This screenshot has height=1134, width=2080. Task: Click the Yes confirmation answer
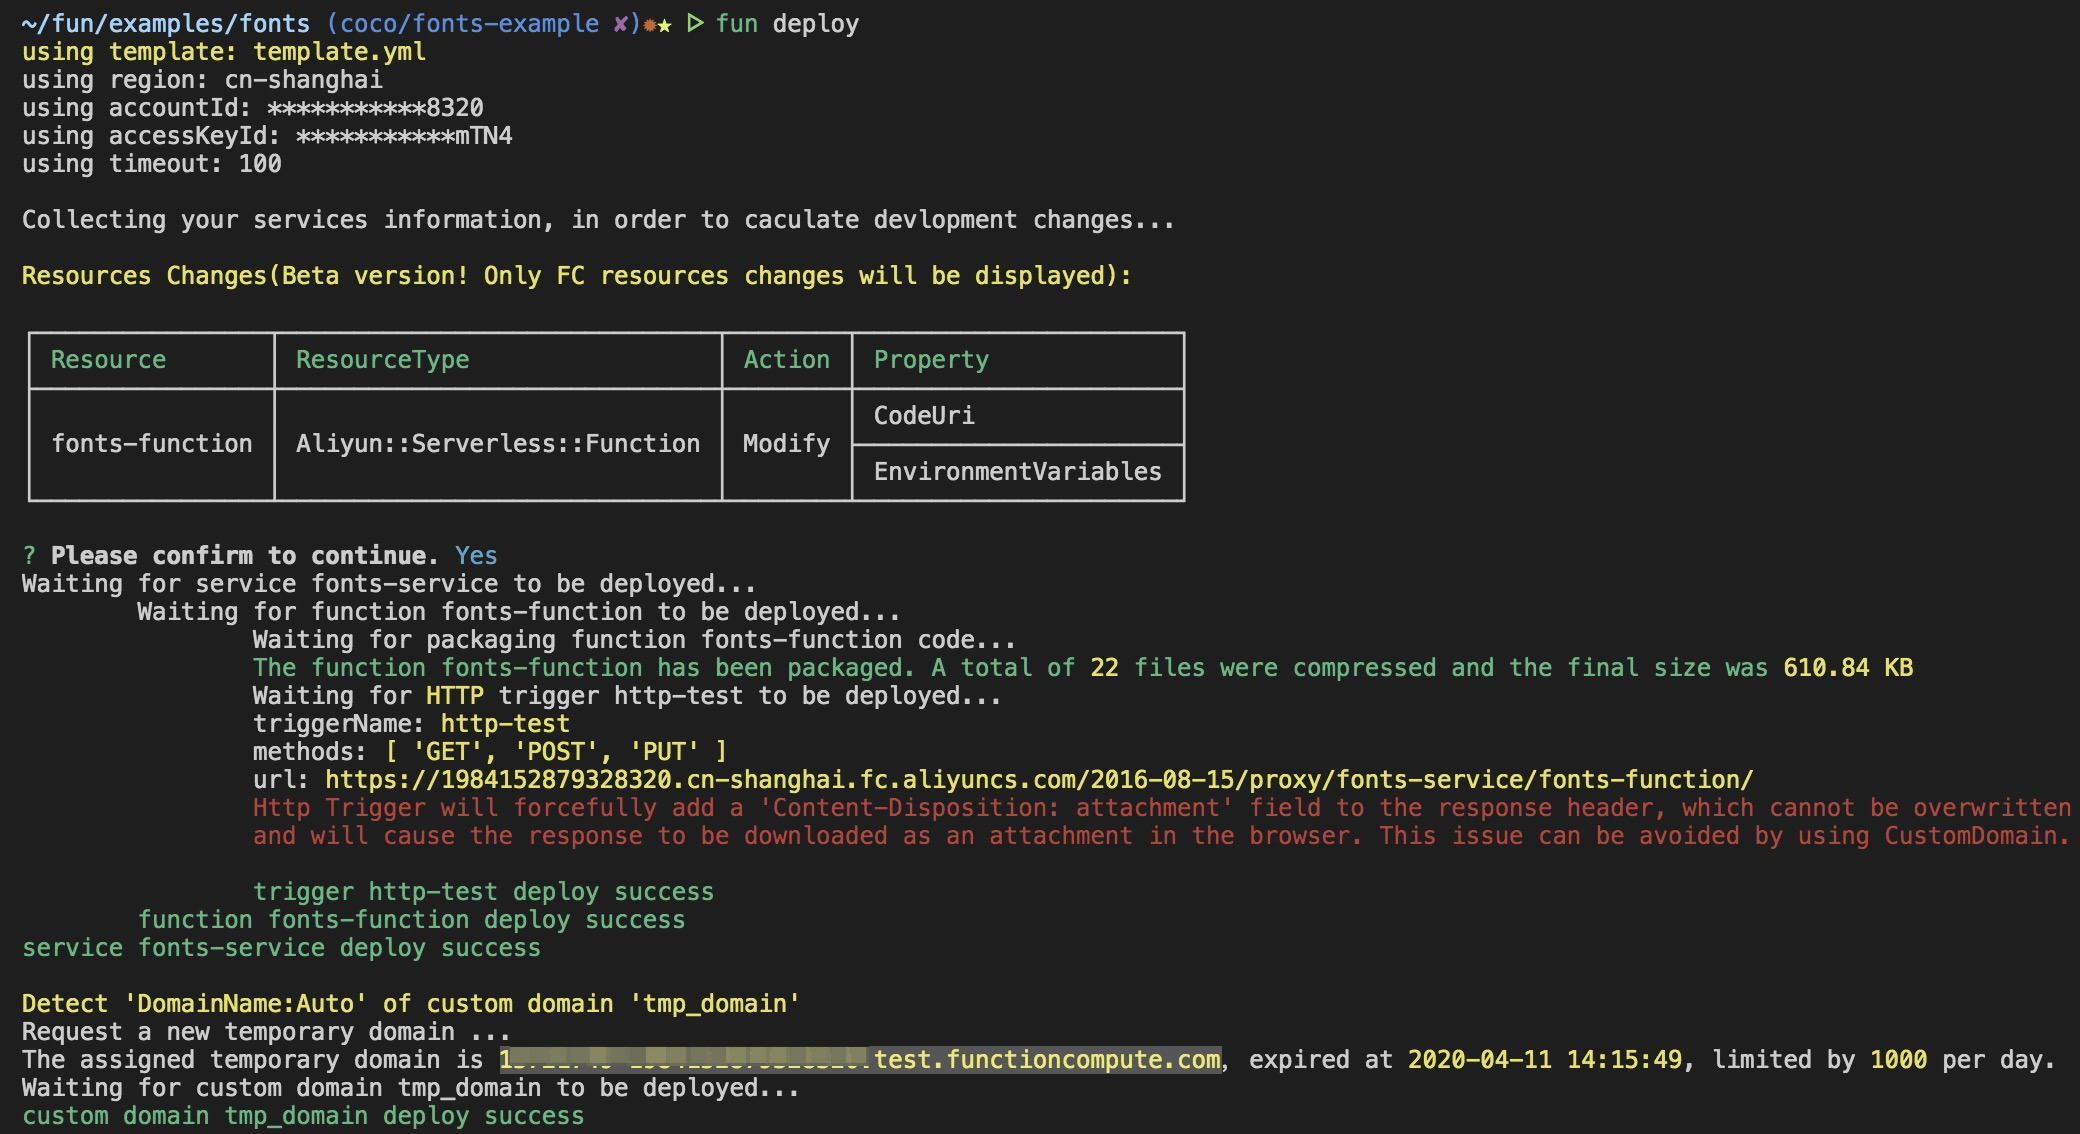476,556
